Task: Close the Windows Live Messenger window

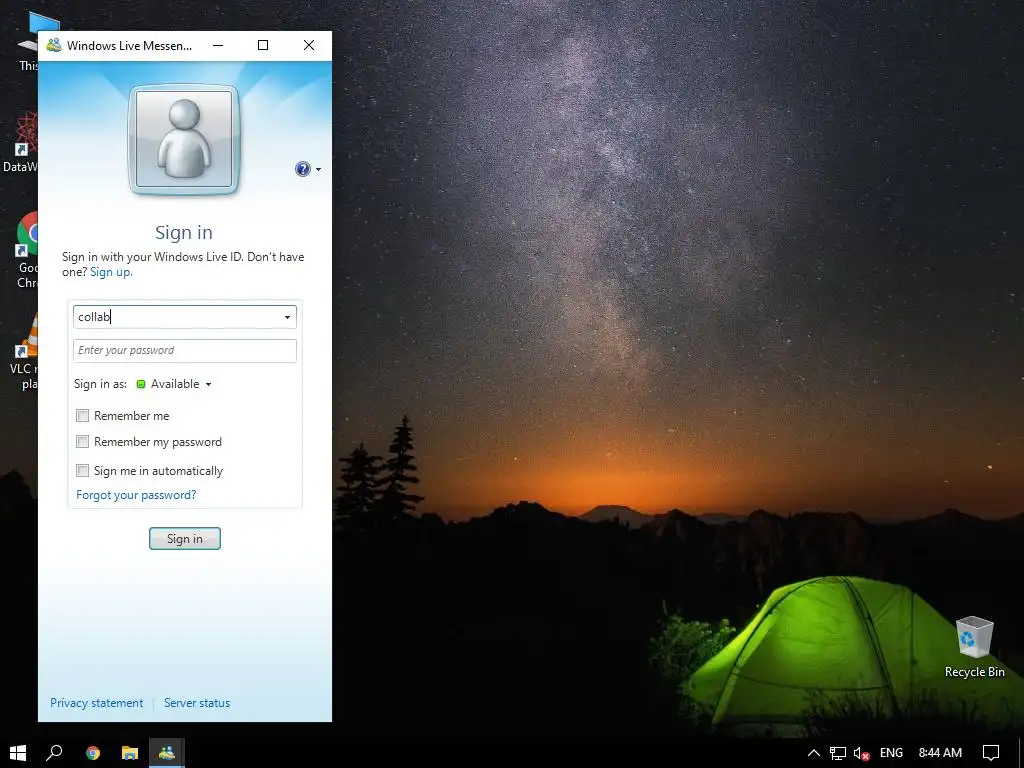Action: [x=309, y=45]
